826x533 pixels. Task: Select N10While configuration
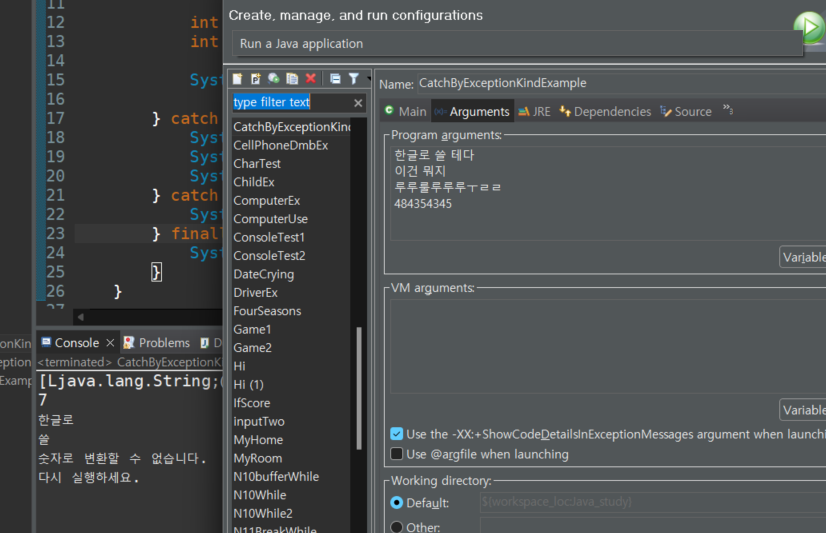(260, 495)
